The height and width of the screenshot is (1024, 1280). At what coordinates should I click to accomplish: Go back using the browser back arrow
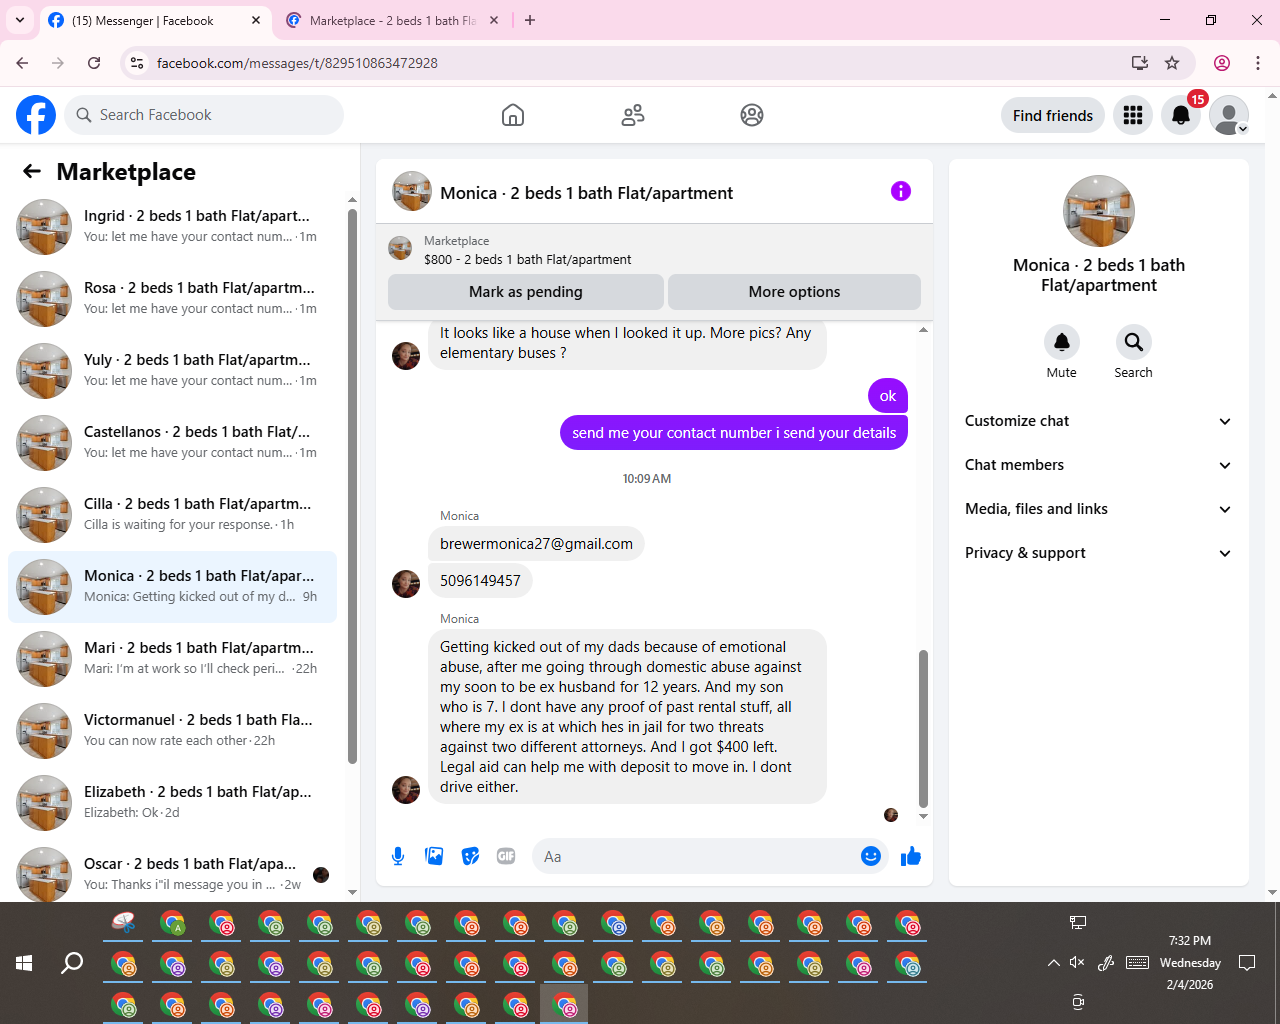[x=22, y=63]
